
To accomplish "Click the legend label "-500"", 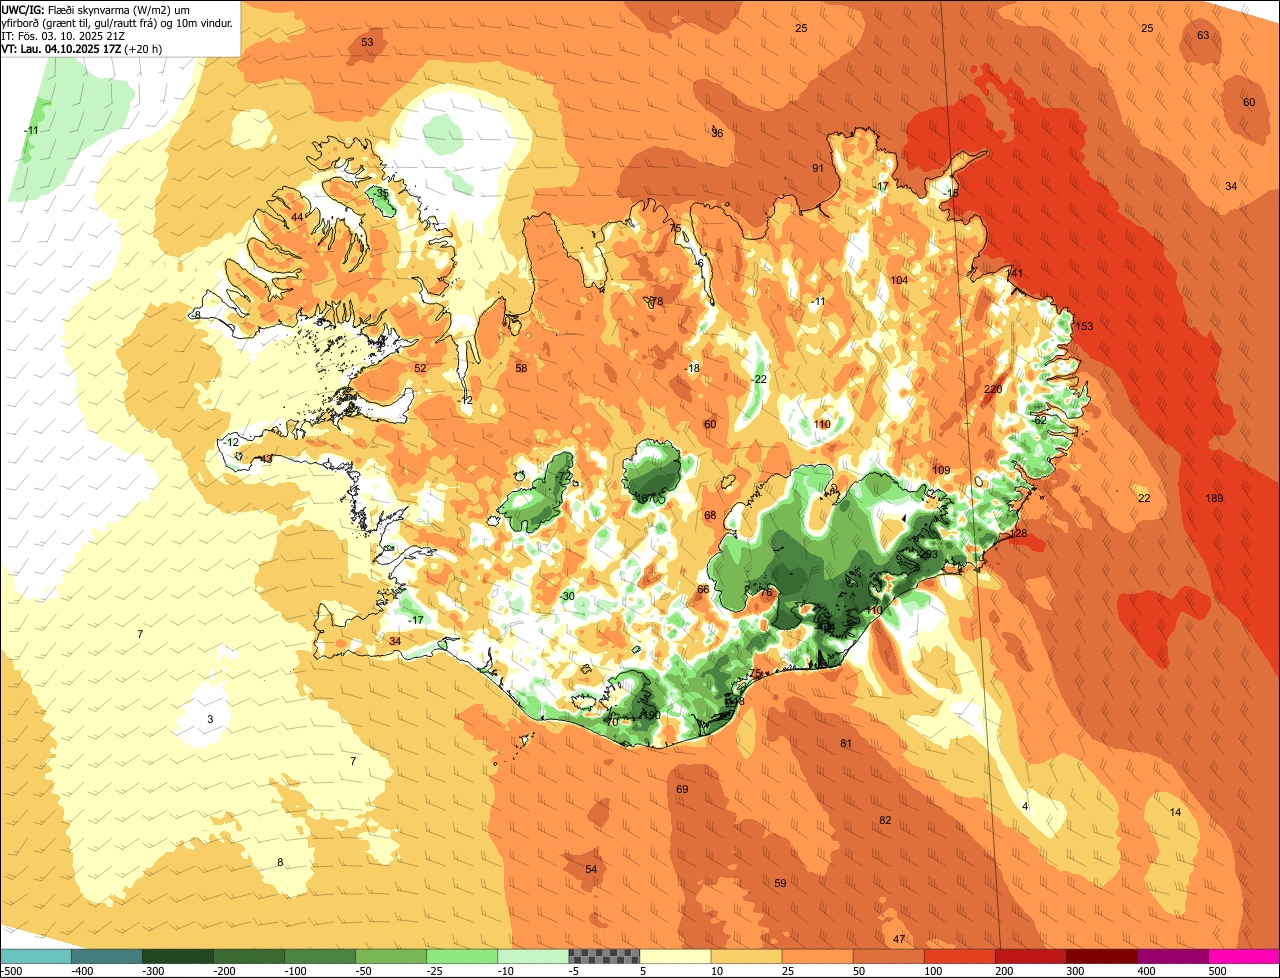I will point(12,971).
